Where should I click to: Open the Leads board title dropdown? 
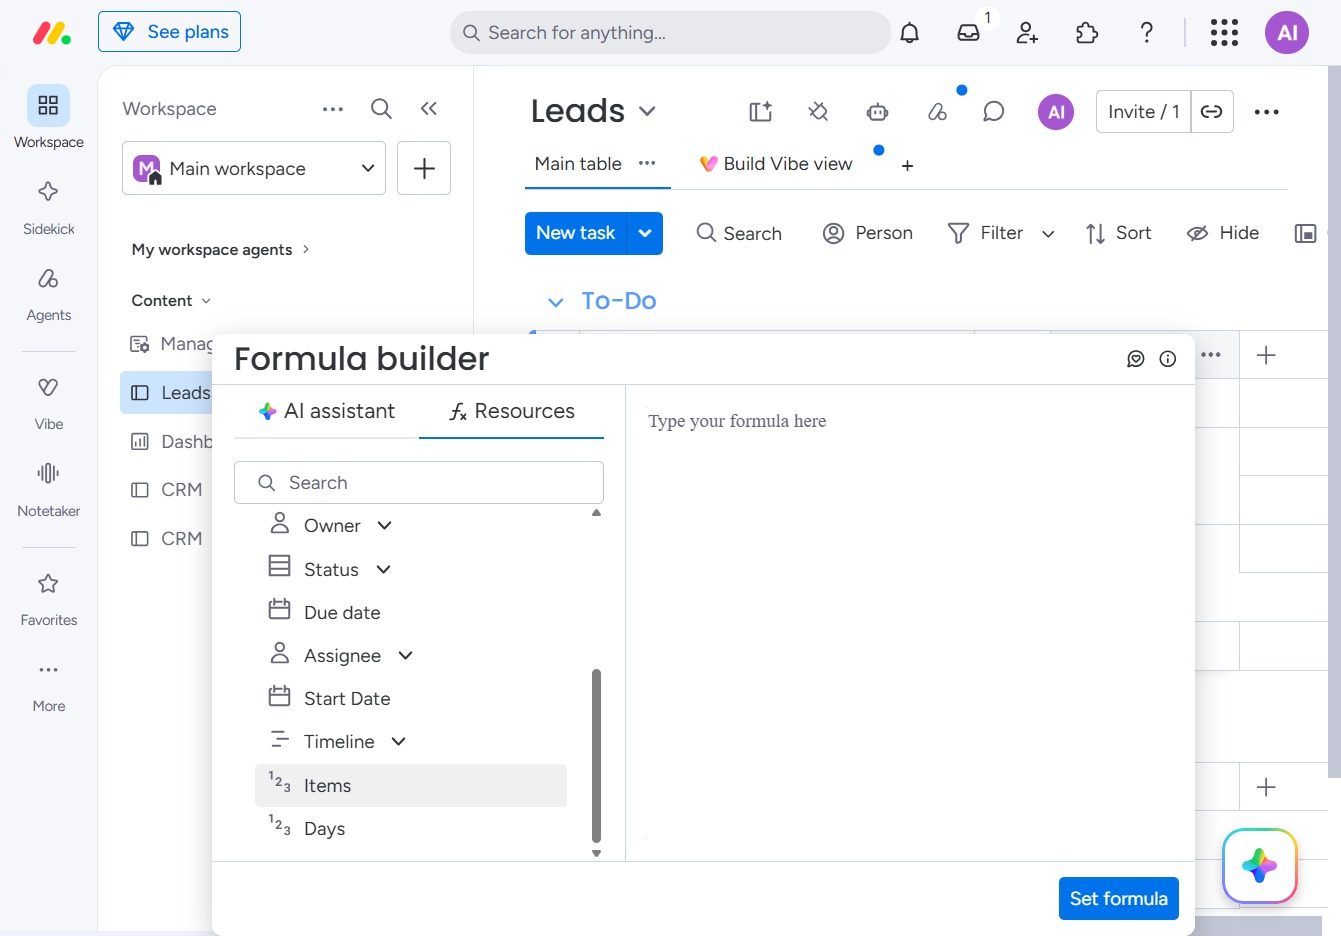pos(647,111)
